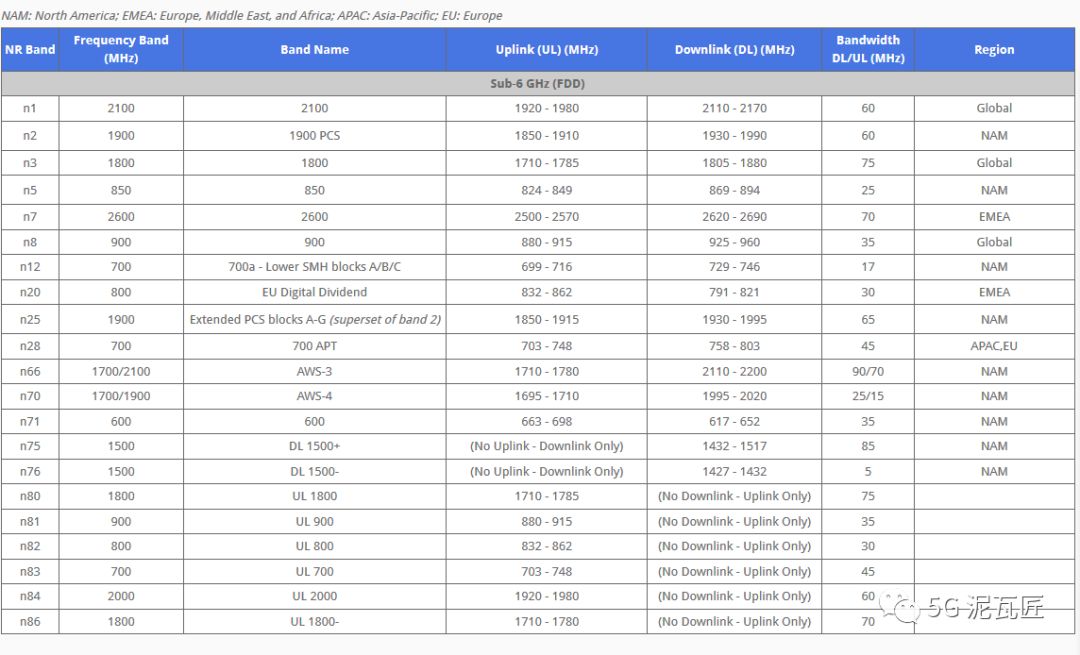Click the NR Band column header
The image size is (1080, 655).
pos(30,50)
